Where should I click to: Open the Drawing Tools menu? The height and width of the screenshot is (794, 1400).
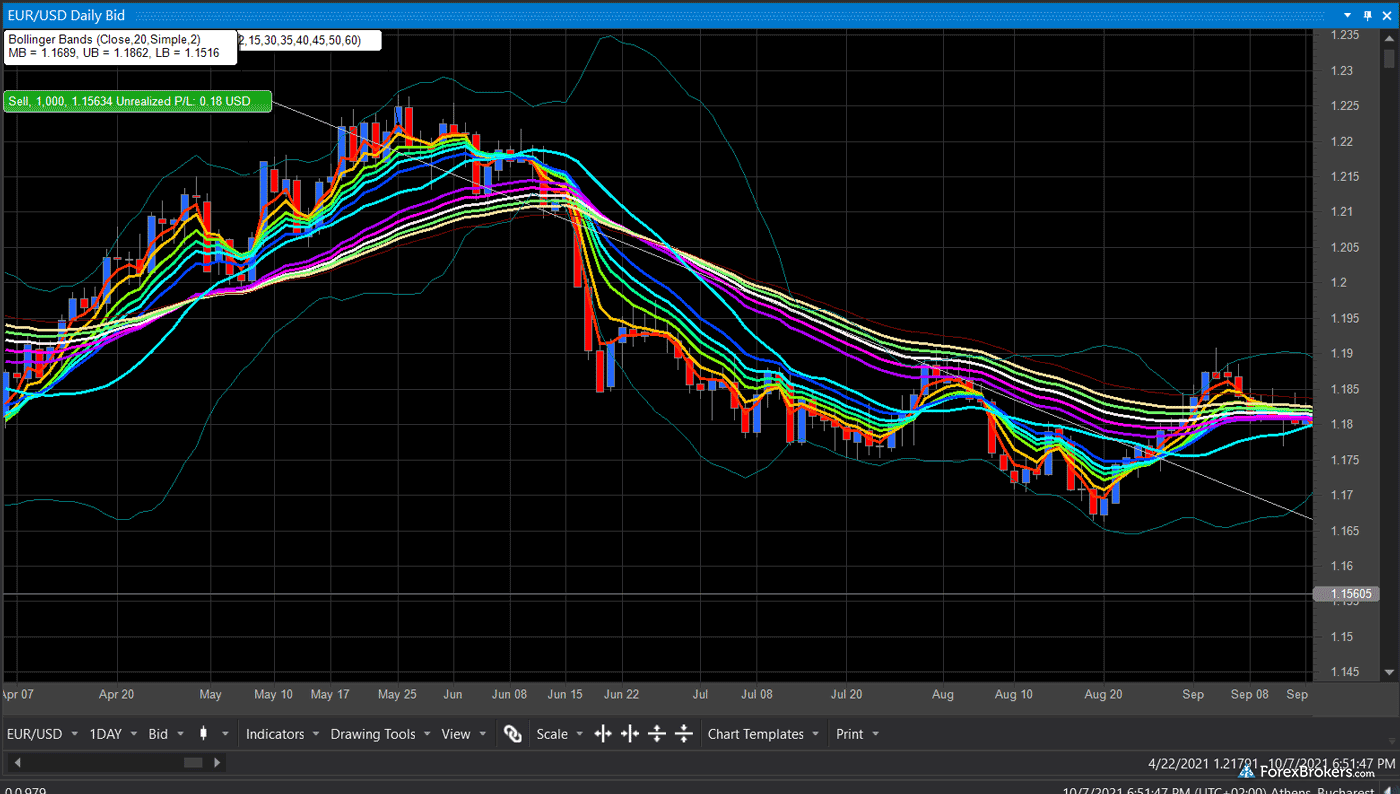pyautogui.click(x=379, y=733)
